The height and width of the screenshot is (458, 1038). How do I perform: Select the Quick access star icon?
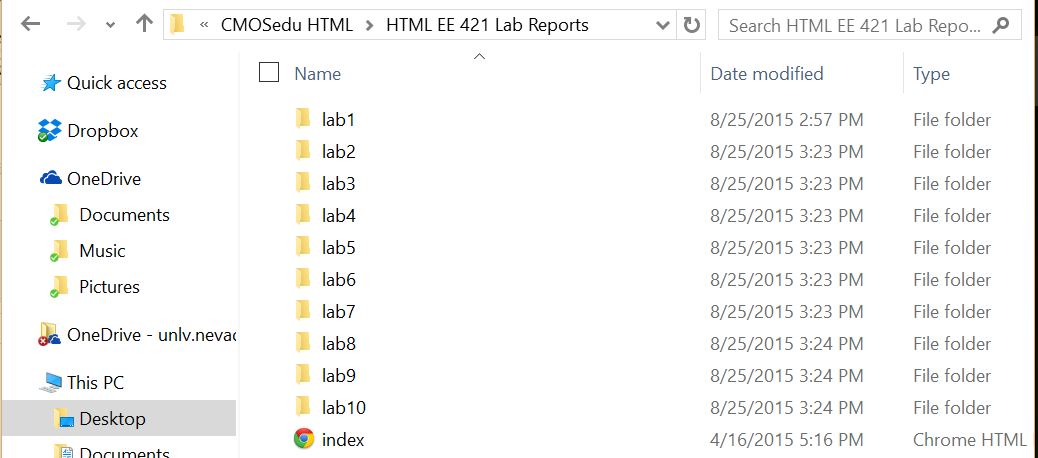point(50,83)
